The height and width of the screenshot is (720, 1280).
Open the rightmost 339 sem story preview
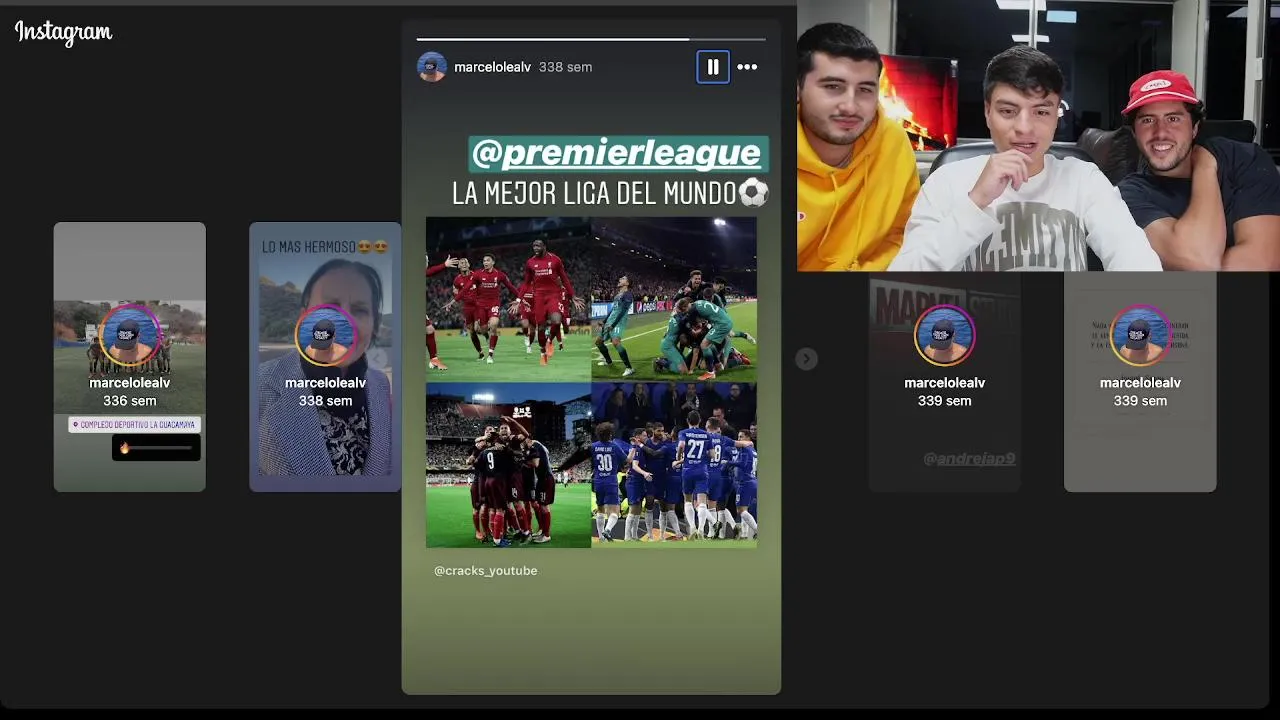(x=1140, y=382)
